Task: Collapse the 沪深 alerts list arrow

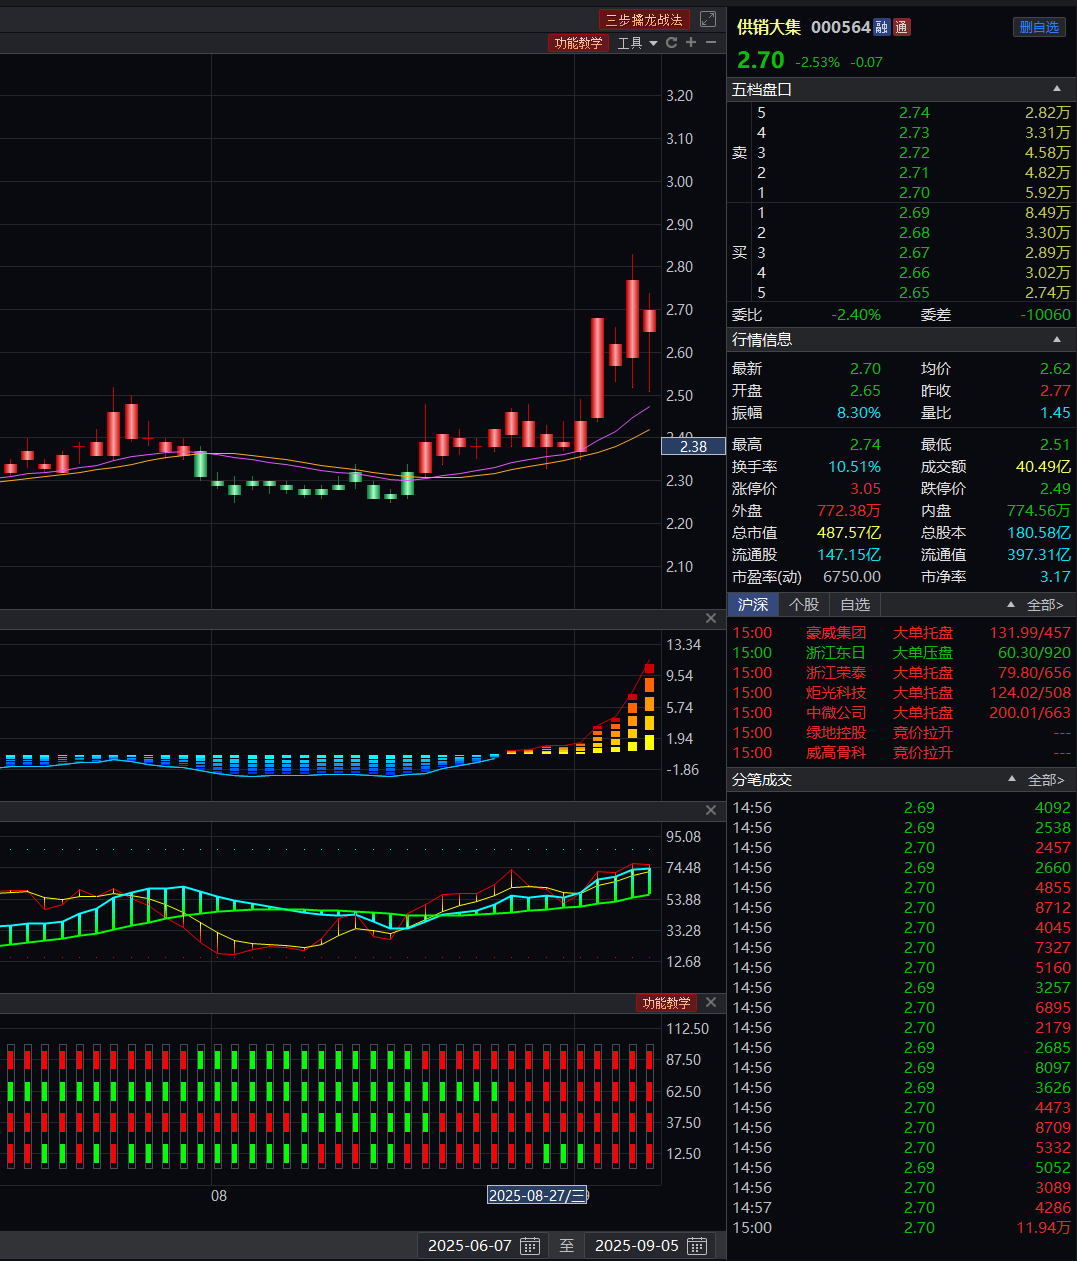Action: [1011, 604]
